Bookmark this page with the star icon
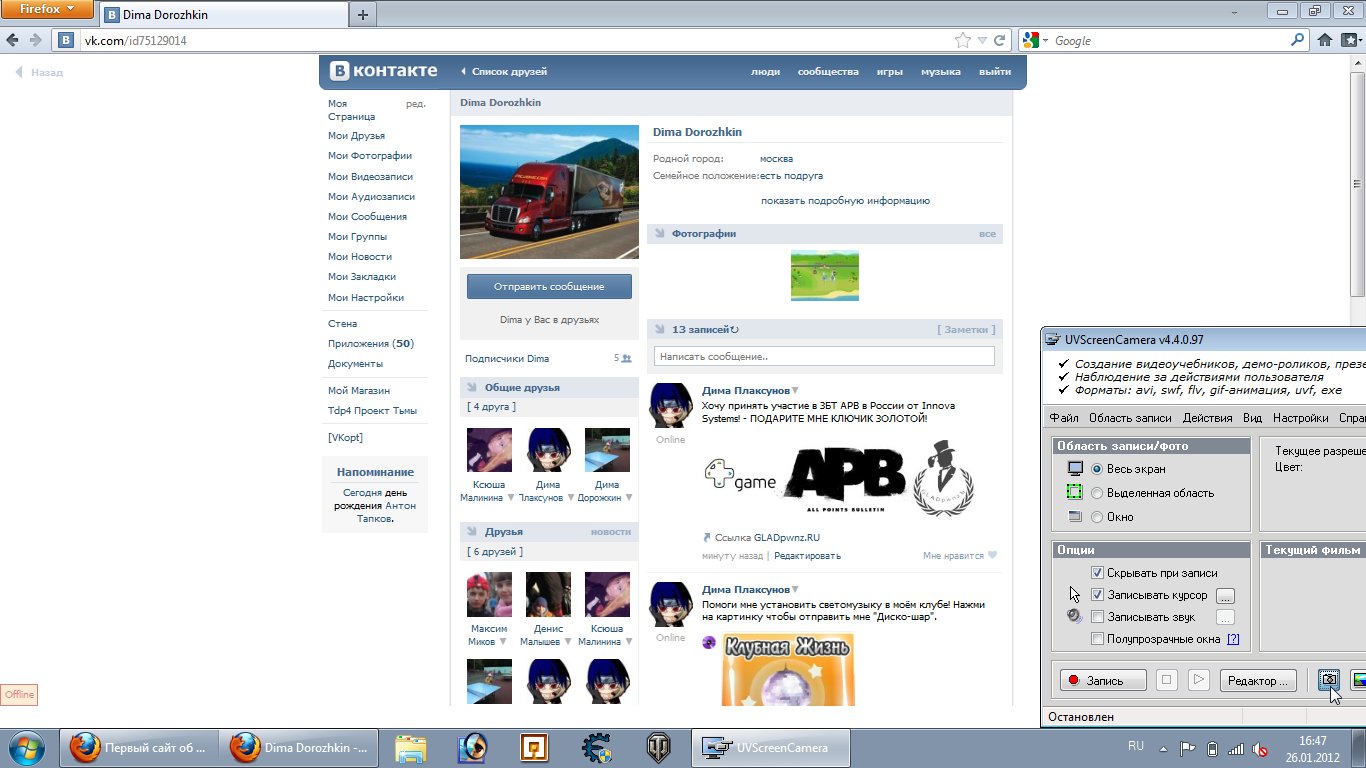This screenshot has height=768, width=1366. pos(962,41)
